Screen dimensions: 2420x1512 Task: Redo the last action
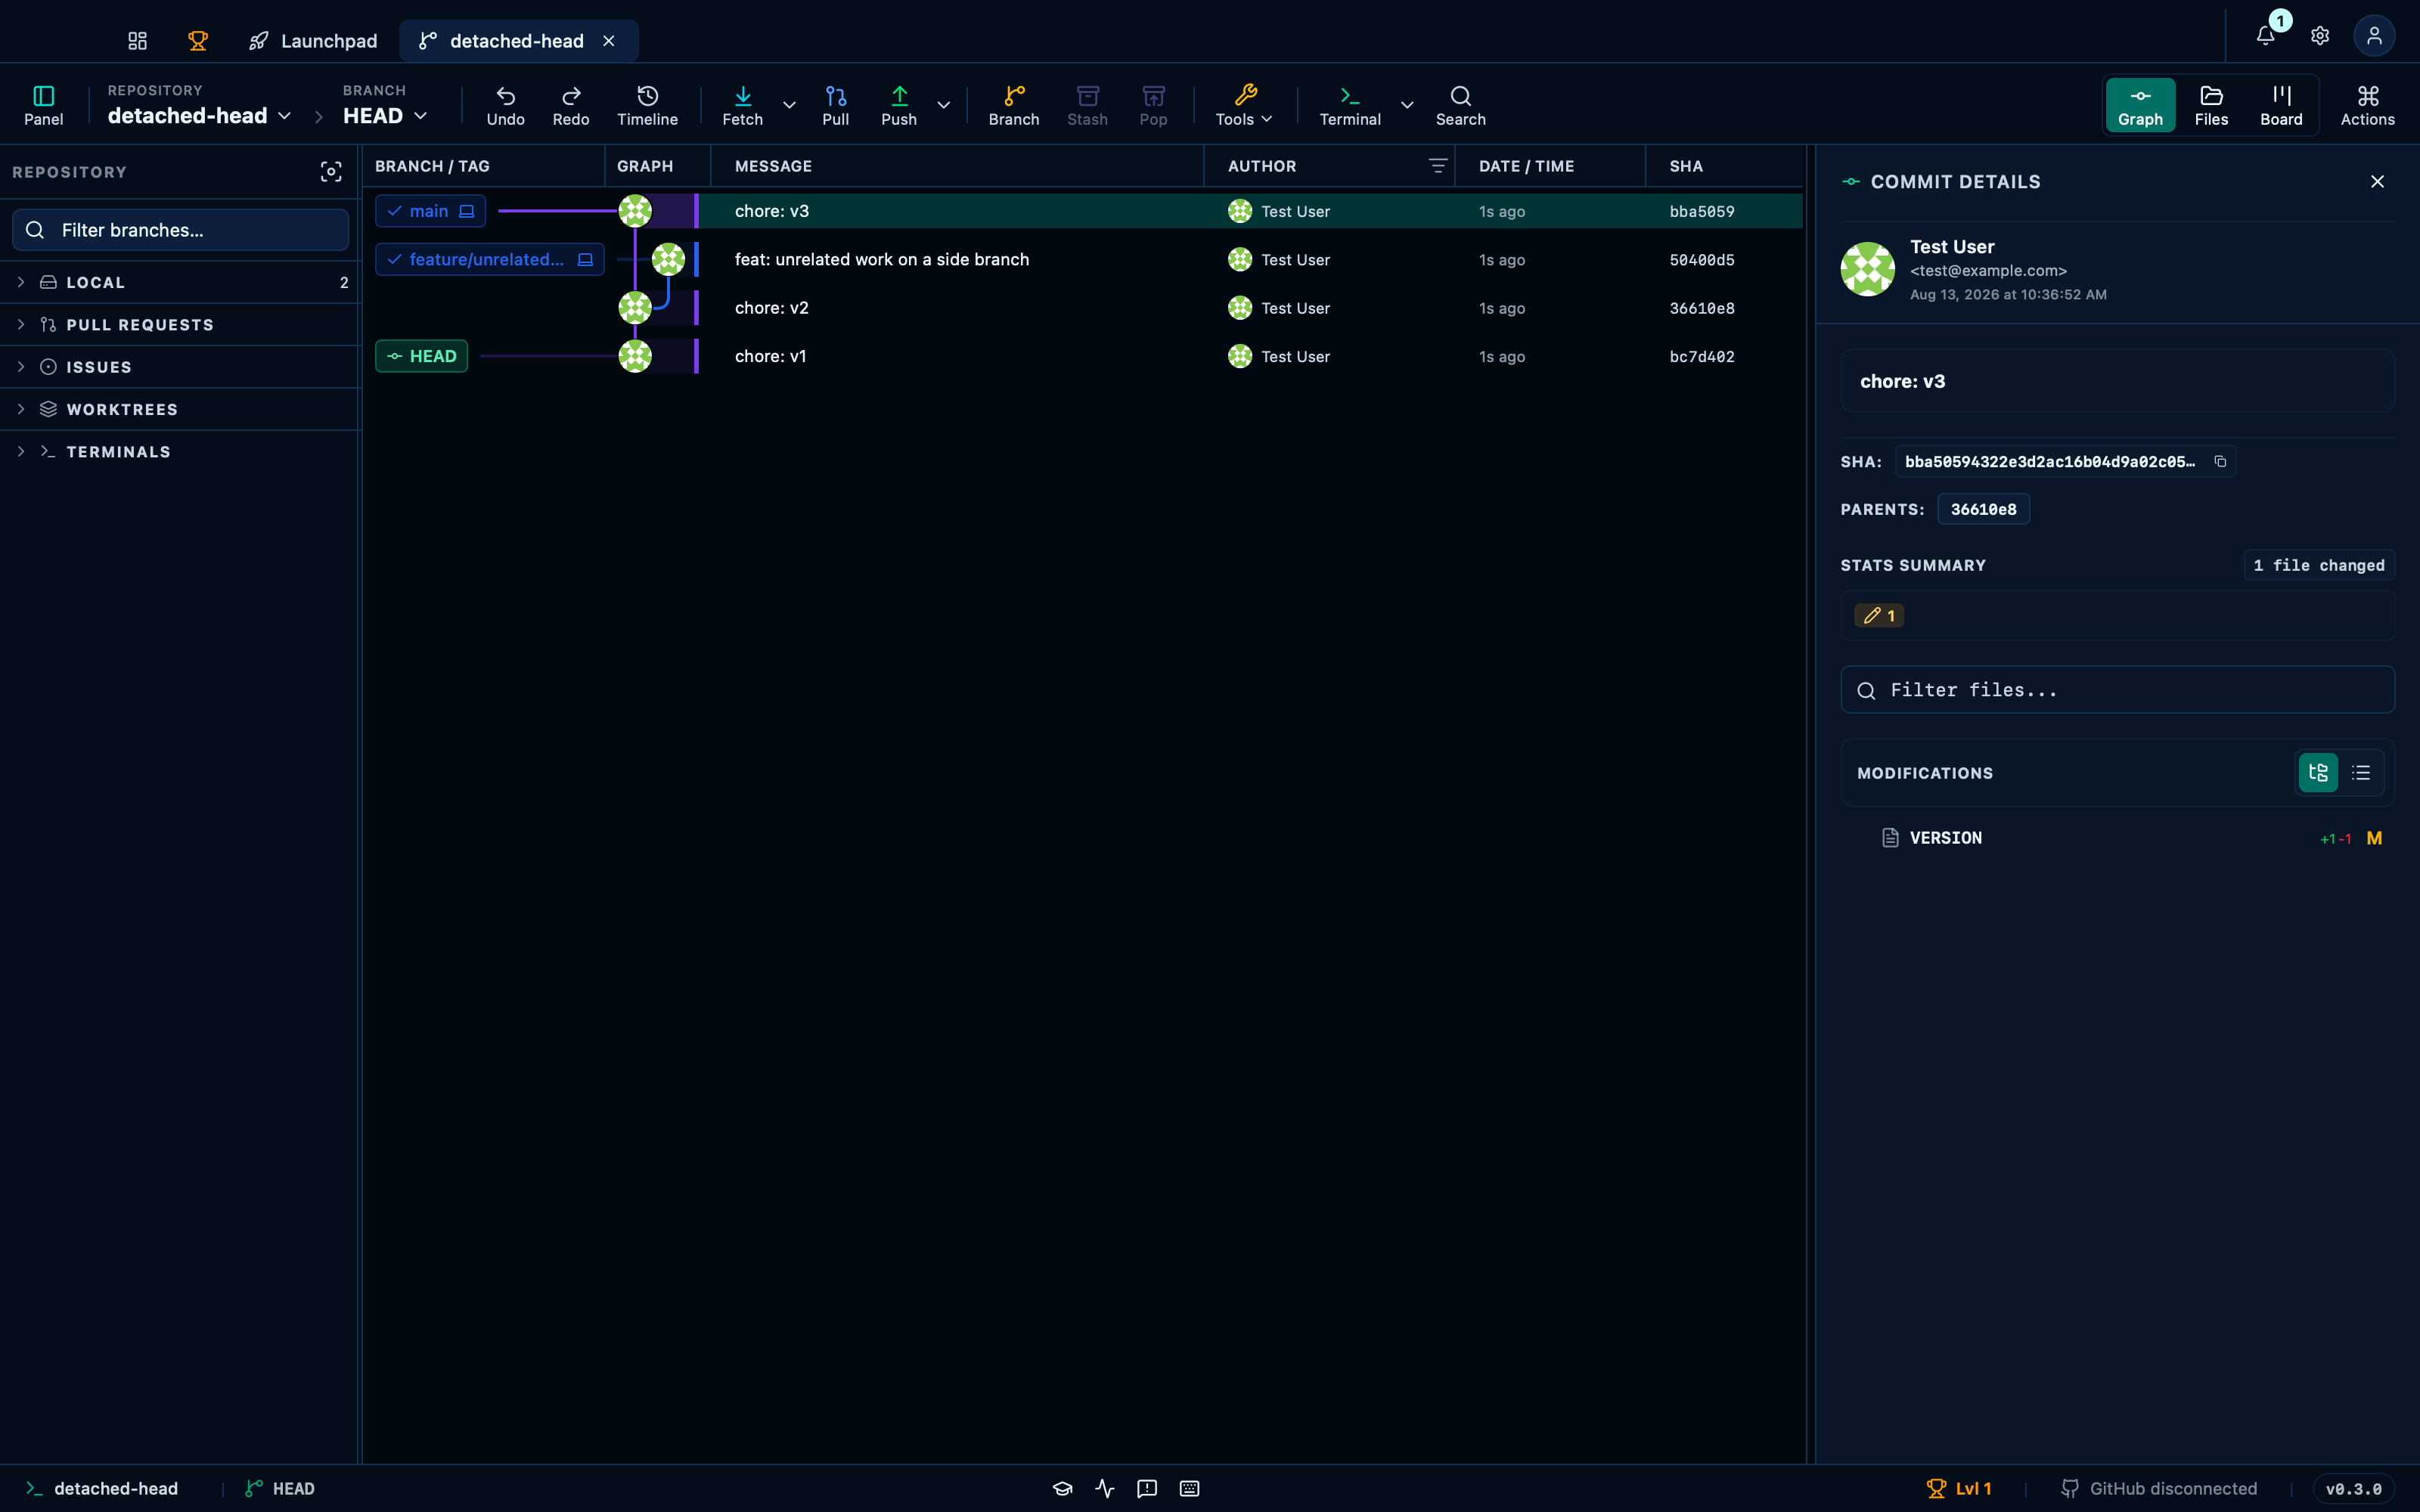571,105
